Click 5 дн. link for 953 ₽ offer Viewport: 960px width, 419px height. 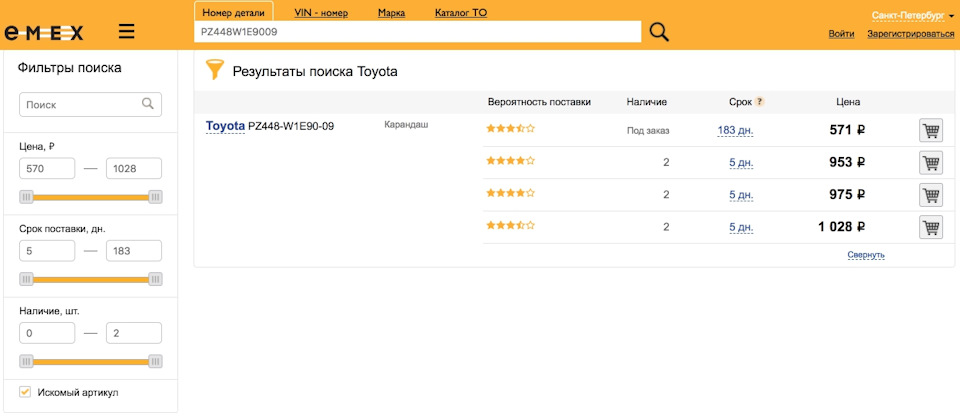tap(741, 163)
